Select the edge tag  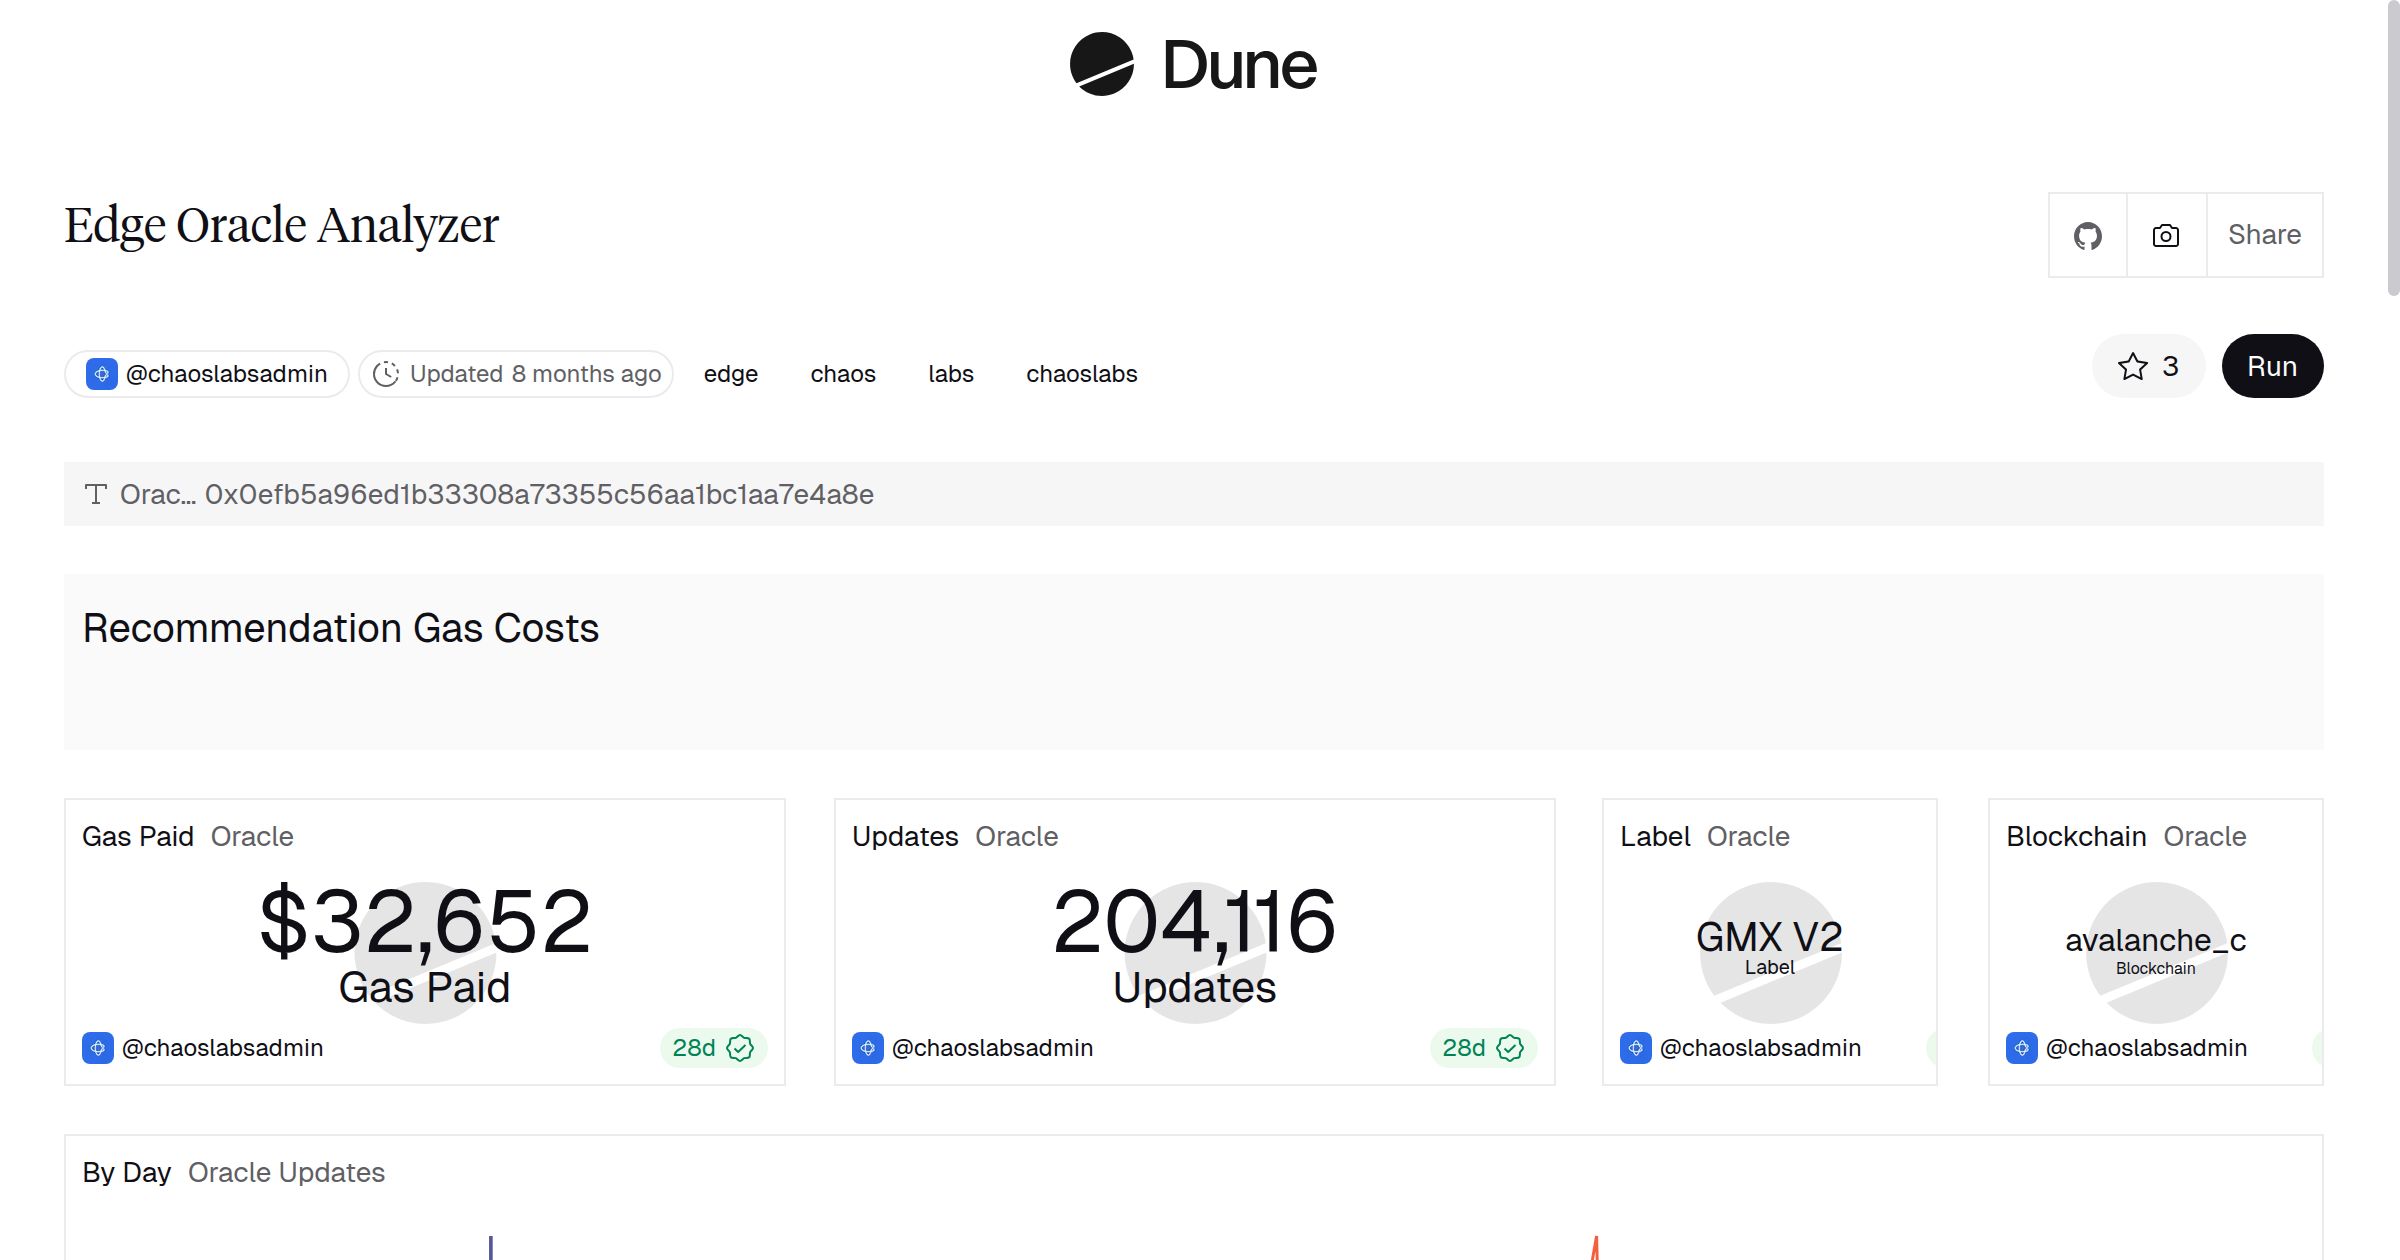tap(730, 373)
